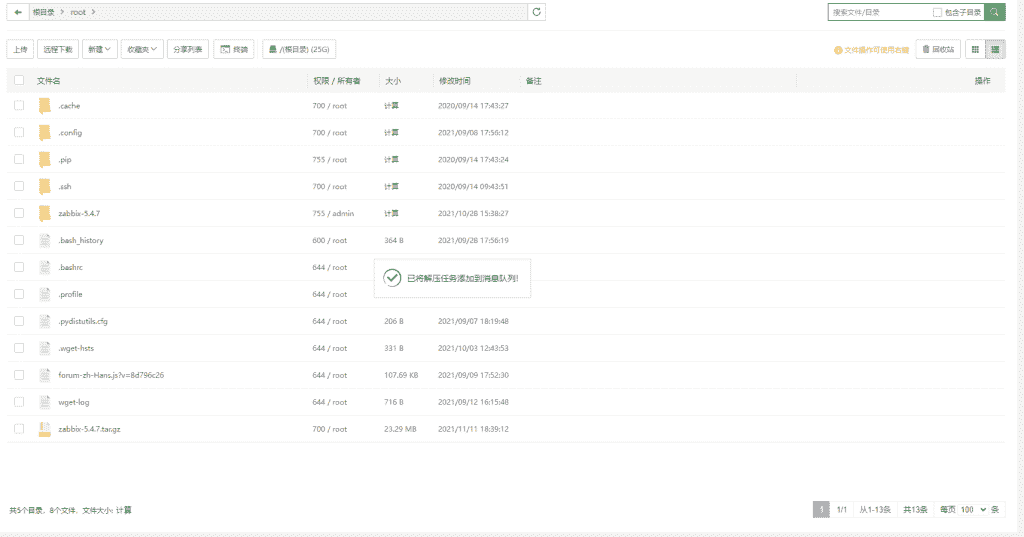The width and height of the screenshot is (1024, 537).
Task: Check the .cache row checkbox
Action: 19,105
